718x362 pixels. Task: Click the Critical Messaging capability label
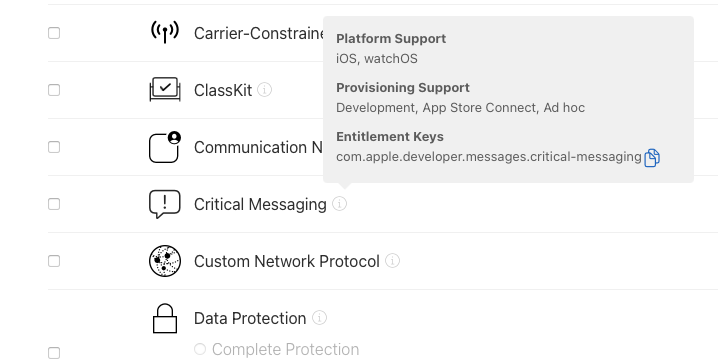[260, 204]
